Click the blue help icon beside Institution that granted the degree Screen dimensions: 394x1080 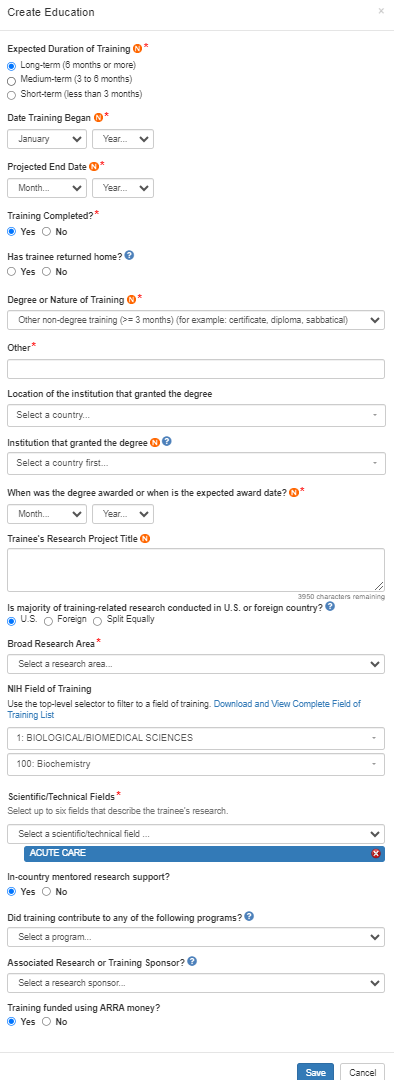click(166, 443)
